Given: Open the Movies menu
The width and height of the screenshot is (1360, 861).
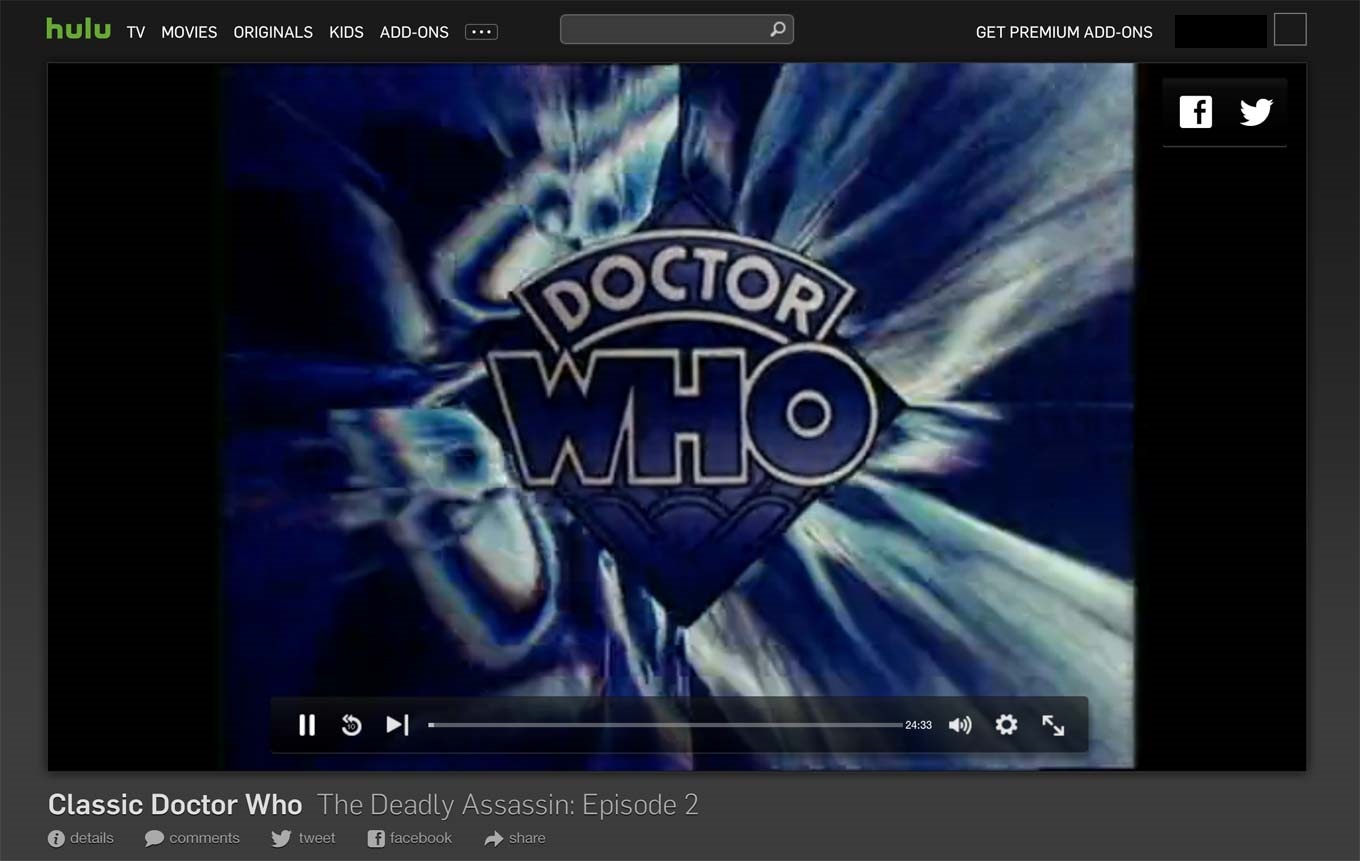Looking at the screenshot, I should 189,32.
